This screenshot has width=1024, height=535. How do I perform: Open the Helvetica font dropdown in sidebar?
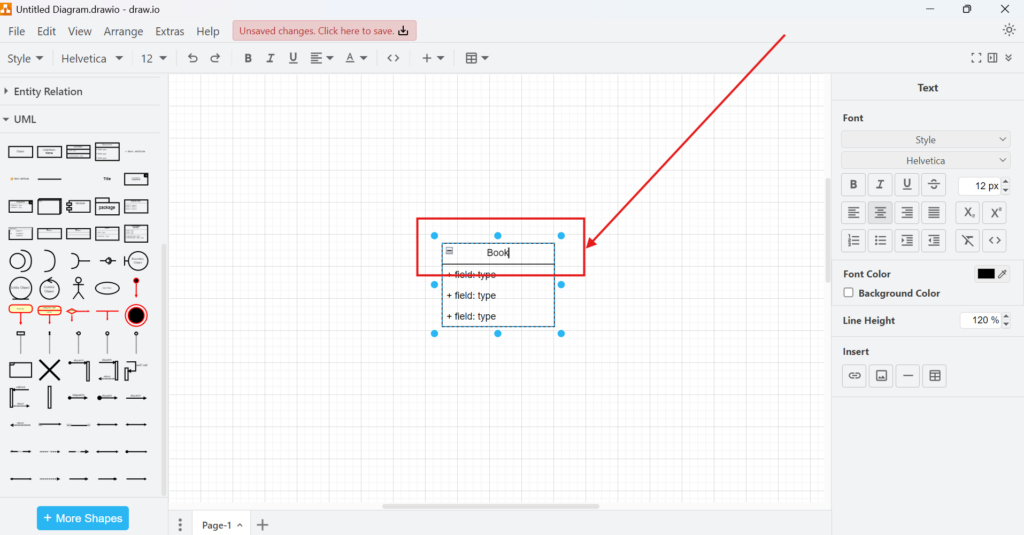tap(925, 160)
